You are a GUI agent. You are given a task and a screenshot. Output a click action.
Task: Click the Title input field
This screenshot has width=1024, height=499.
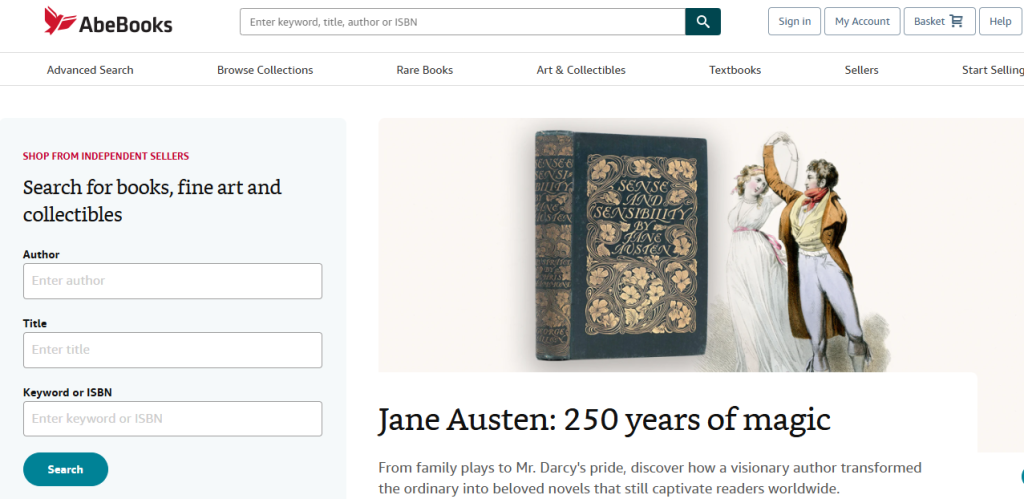point(172,350)
